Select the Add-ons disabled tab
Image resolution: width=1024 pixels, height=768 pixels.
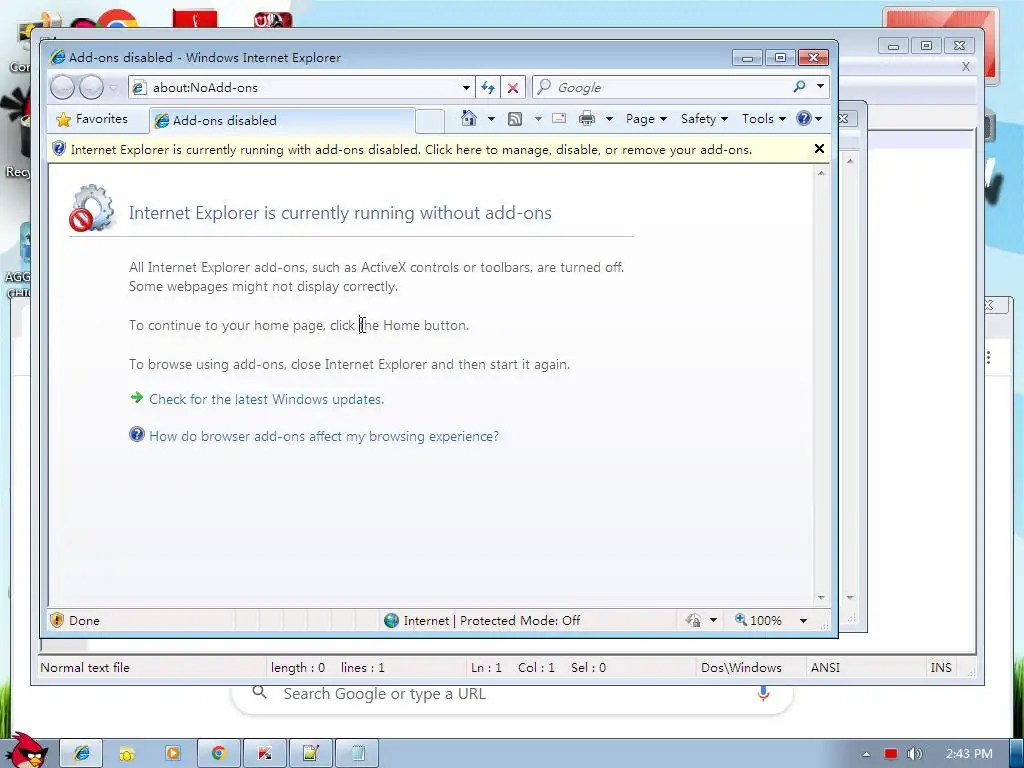[x=282, y=120]
